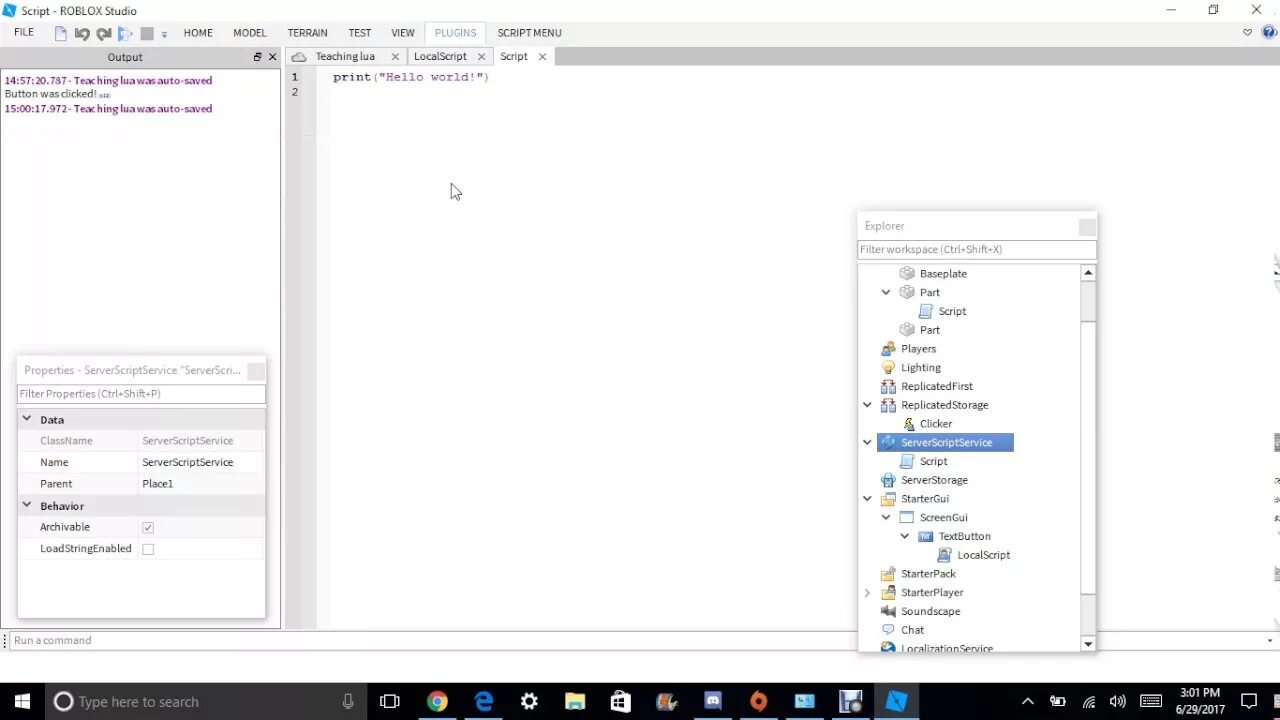Open Chrome from the taskbar
Viewport: 1280px width, 720px height.
tap(437, 701)
